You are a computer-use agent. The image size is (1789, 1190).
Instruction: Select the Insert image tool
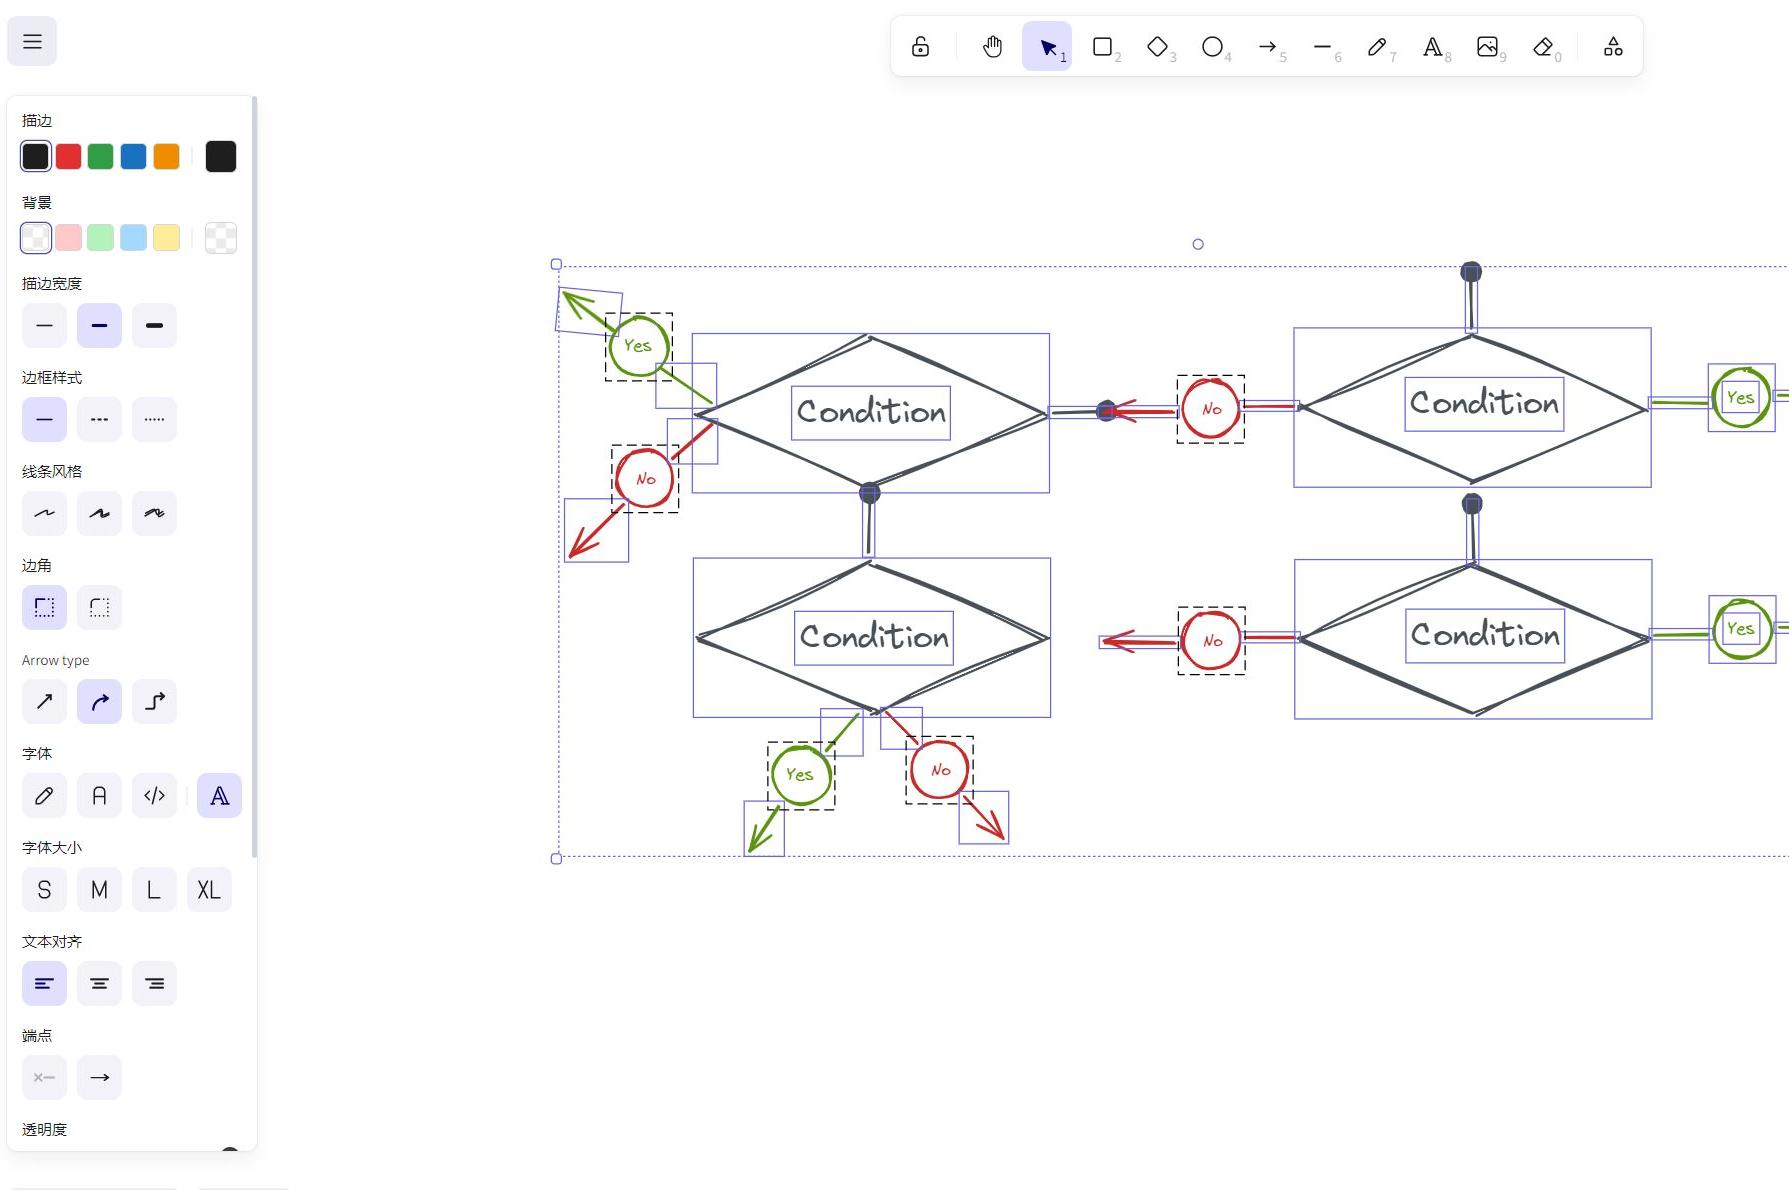click(1488, 47)
